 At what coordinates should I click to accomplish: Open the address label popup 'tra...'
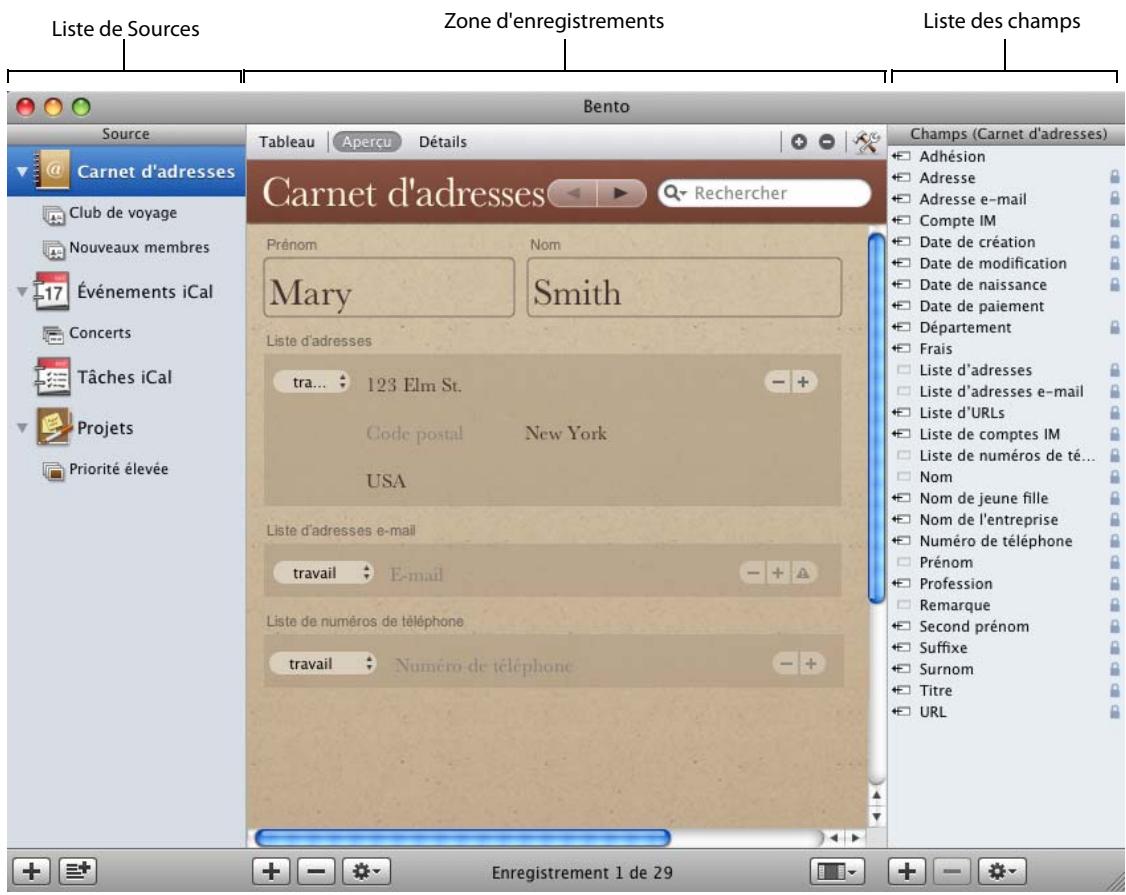[312, 382]
